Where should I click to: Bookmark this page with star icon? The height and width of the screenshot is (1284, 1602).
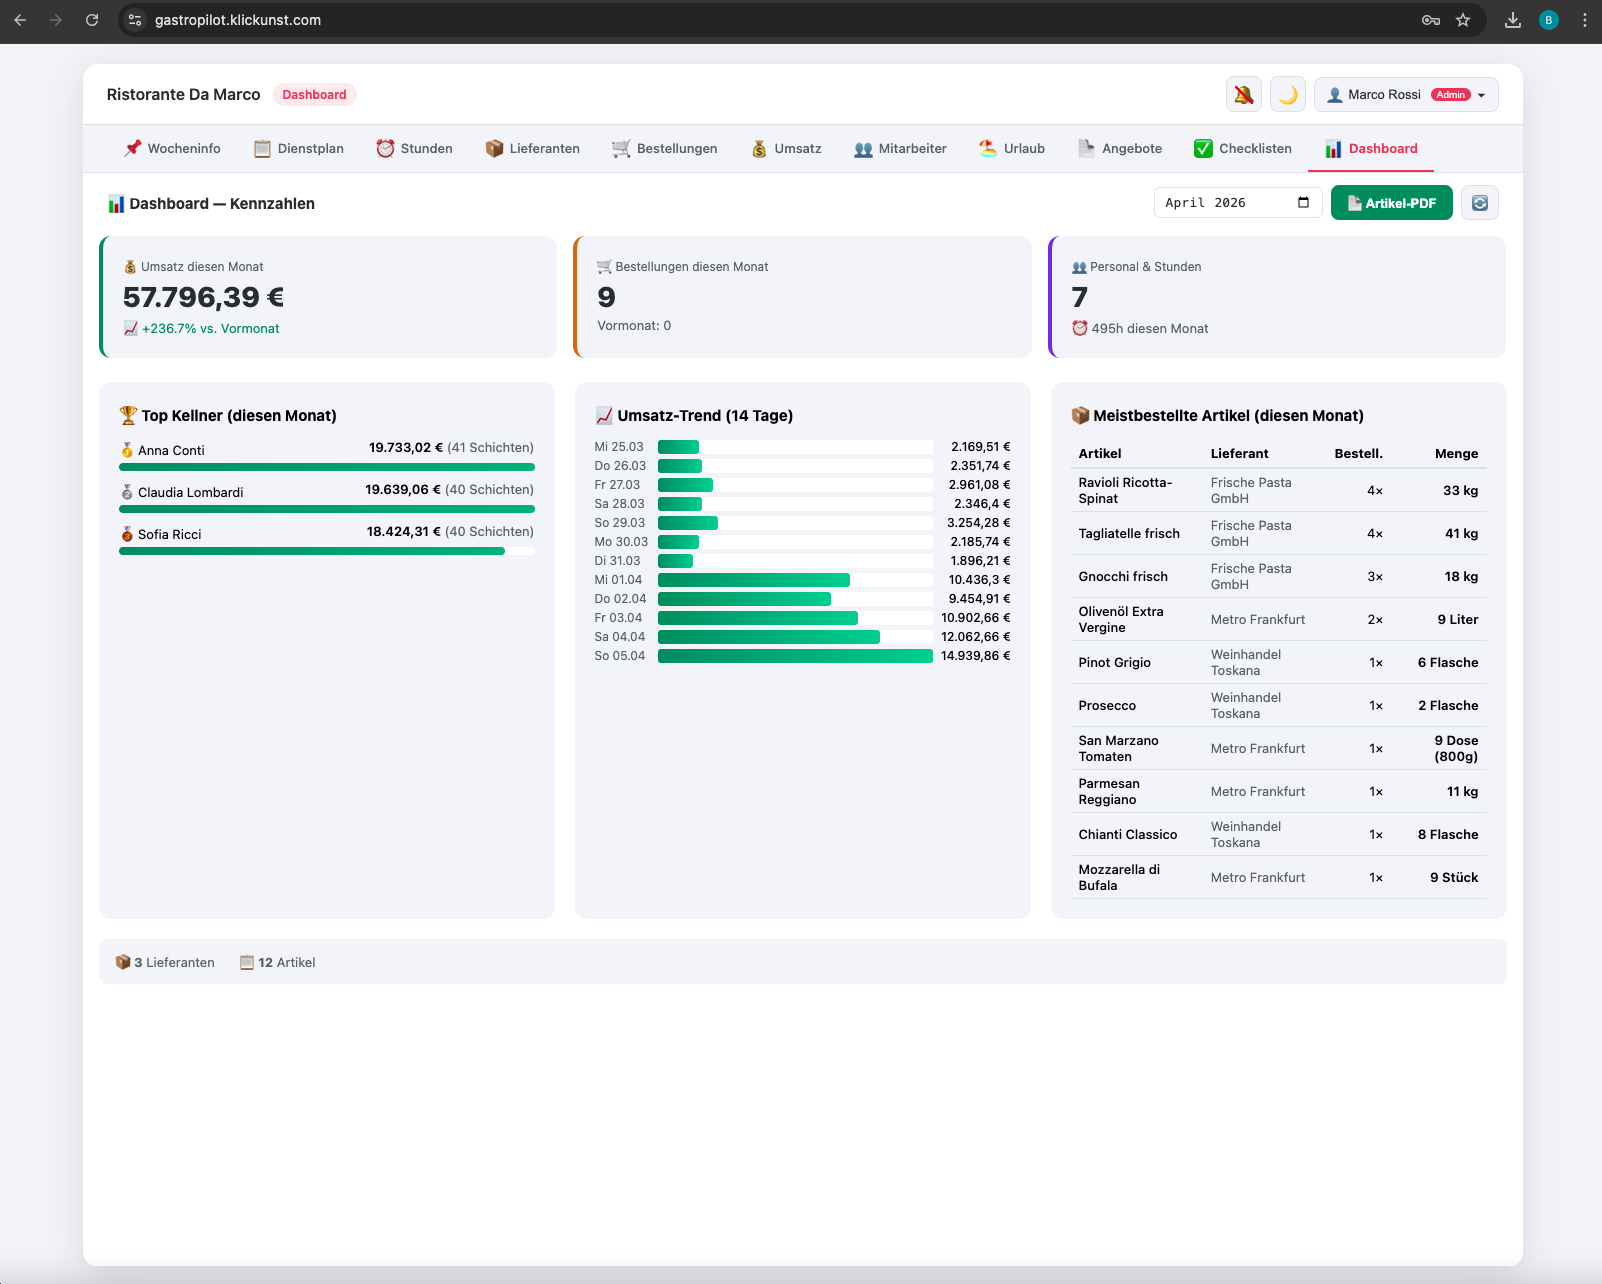tap(1463, 20)
